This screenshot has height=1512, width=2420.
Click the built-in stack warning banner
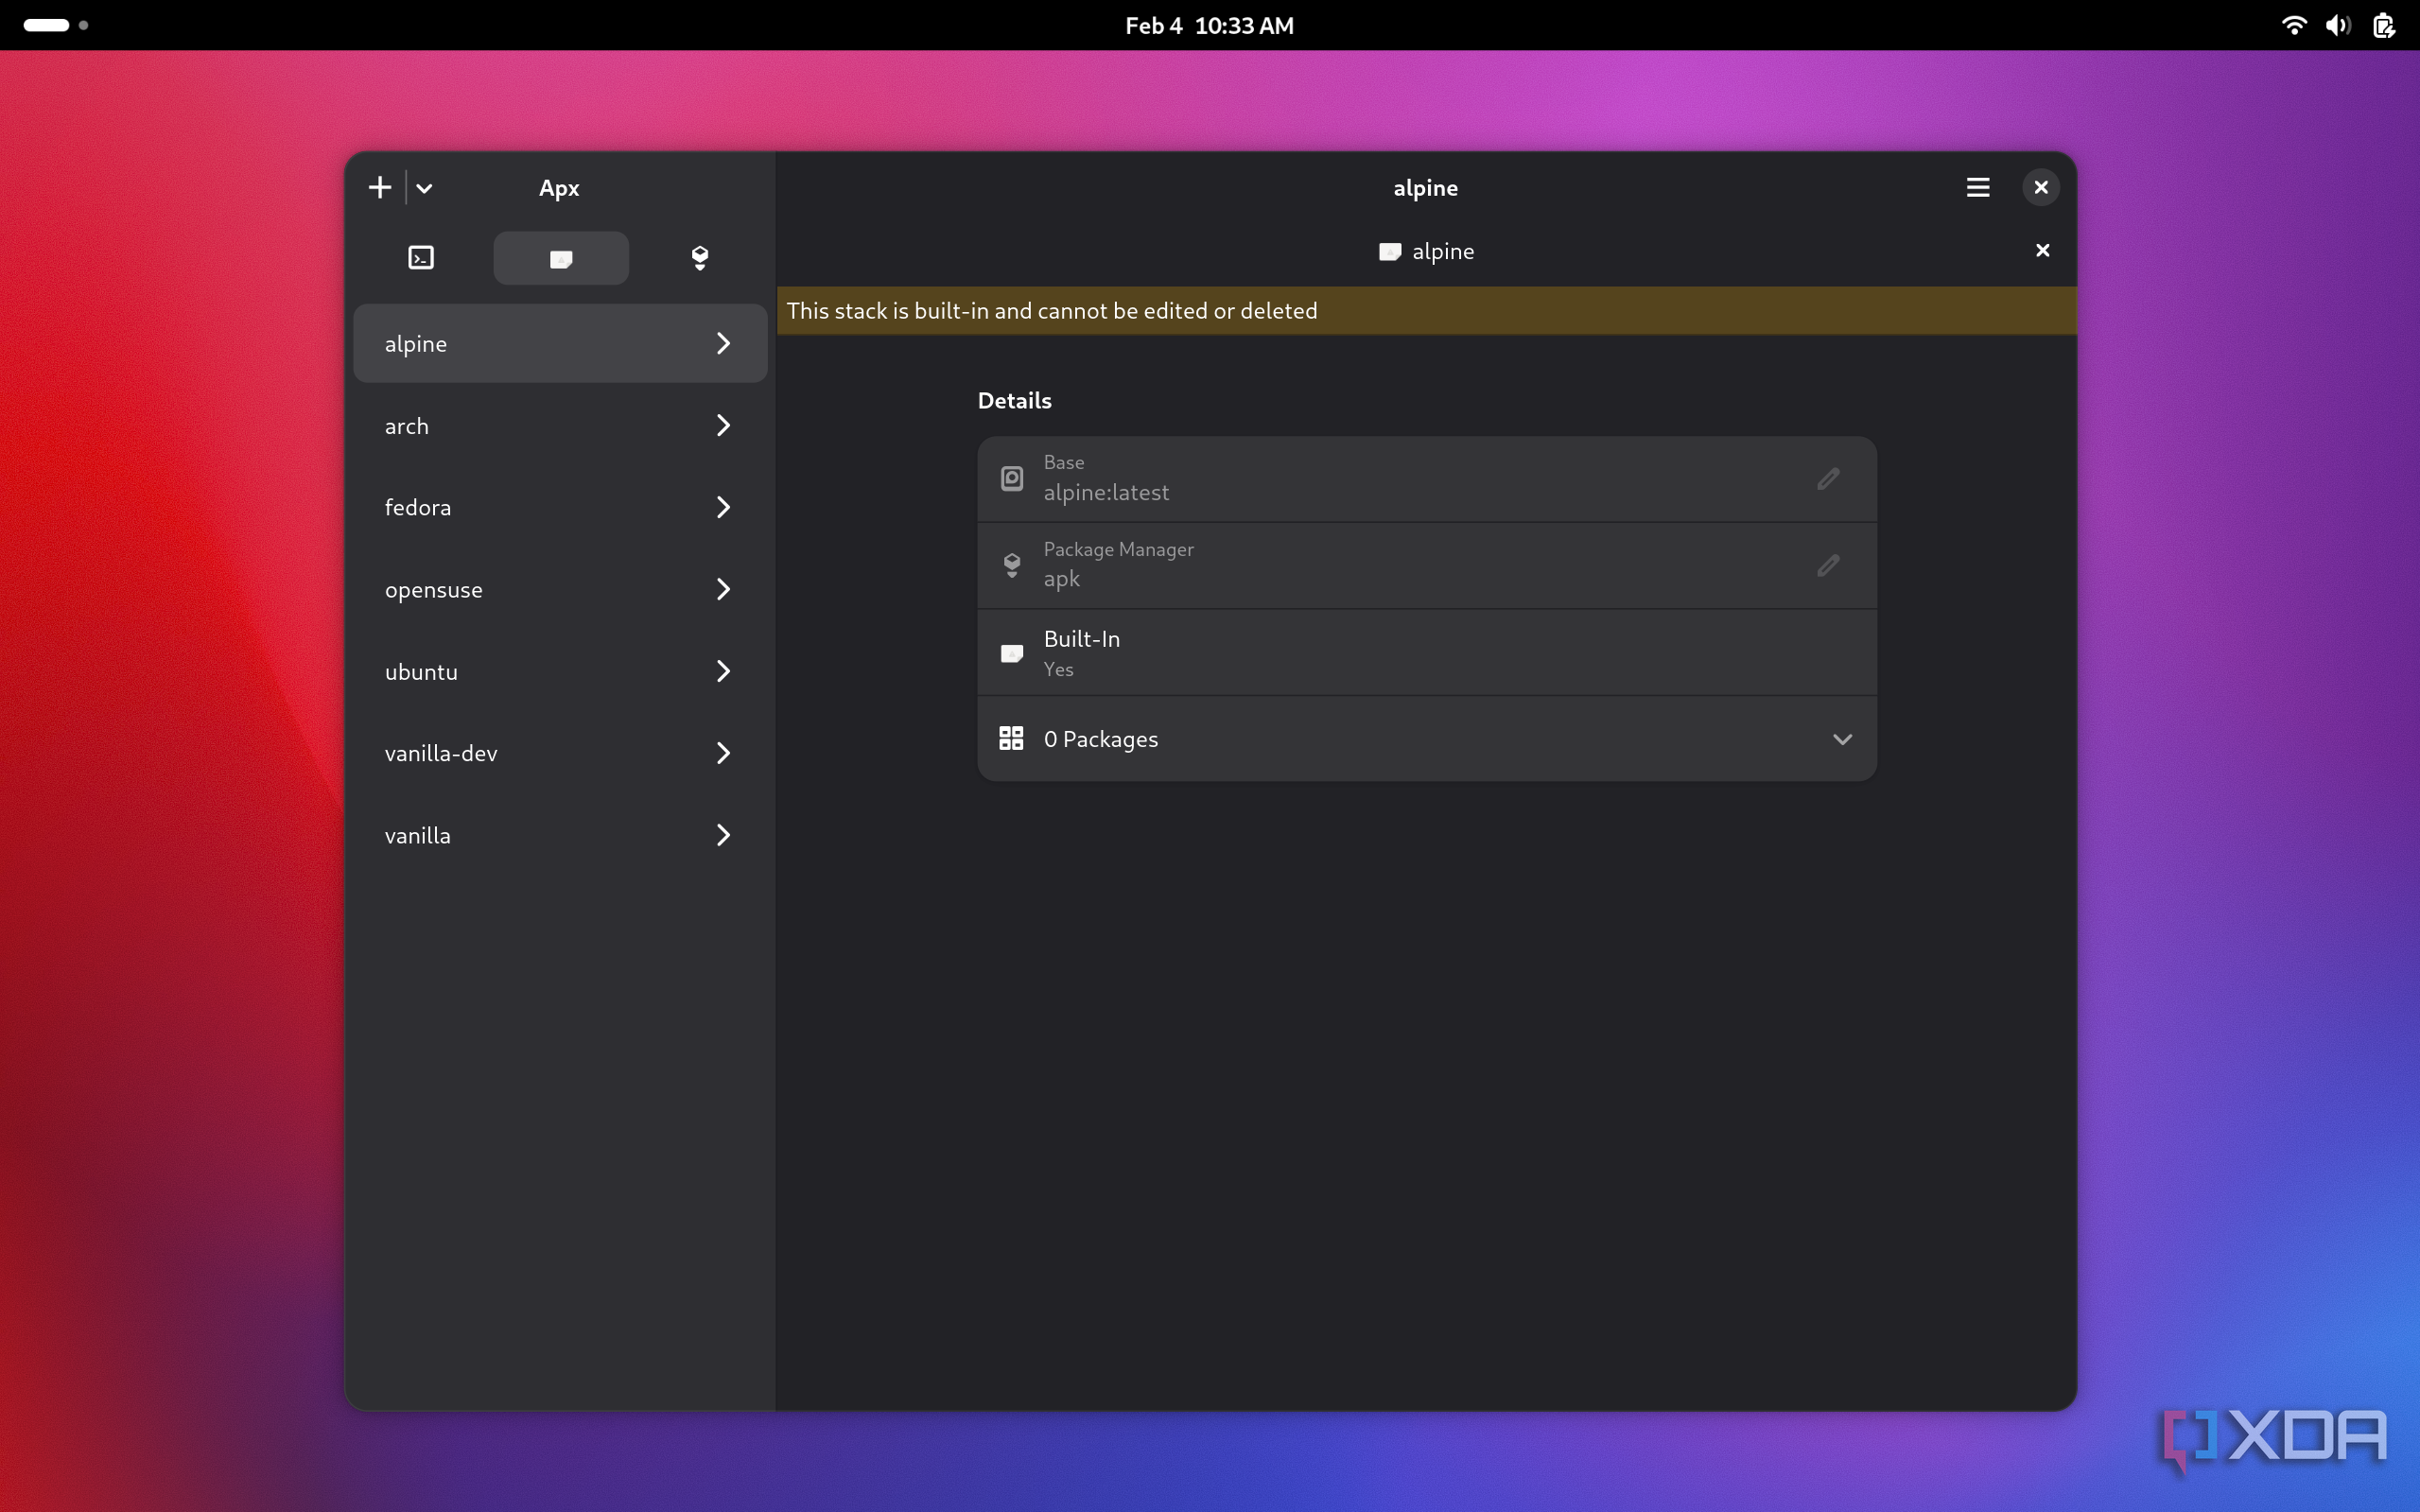pyautogui.click(x=1426, y=311)
